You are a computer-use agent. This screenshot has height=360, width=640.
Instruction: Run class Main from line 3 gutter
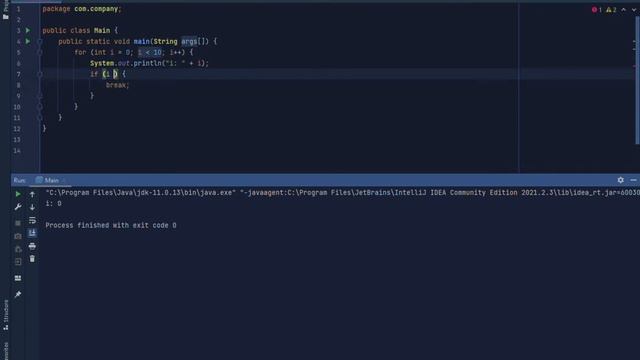[28, 30]
